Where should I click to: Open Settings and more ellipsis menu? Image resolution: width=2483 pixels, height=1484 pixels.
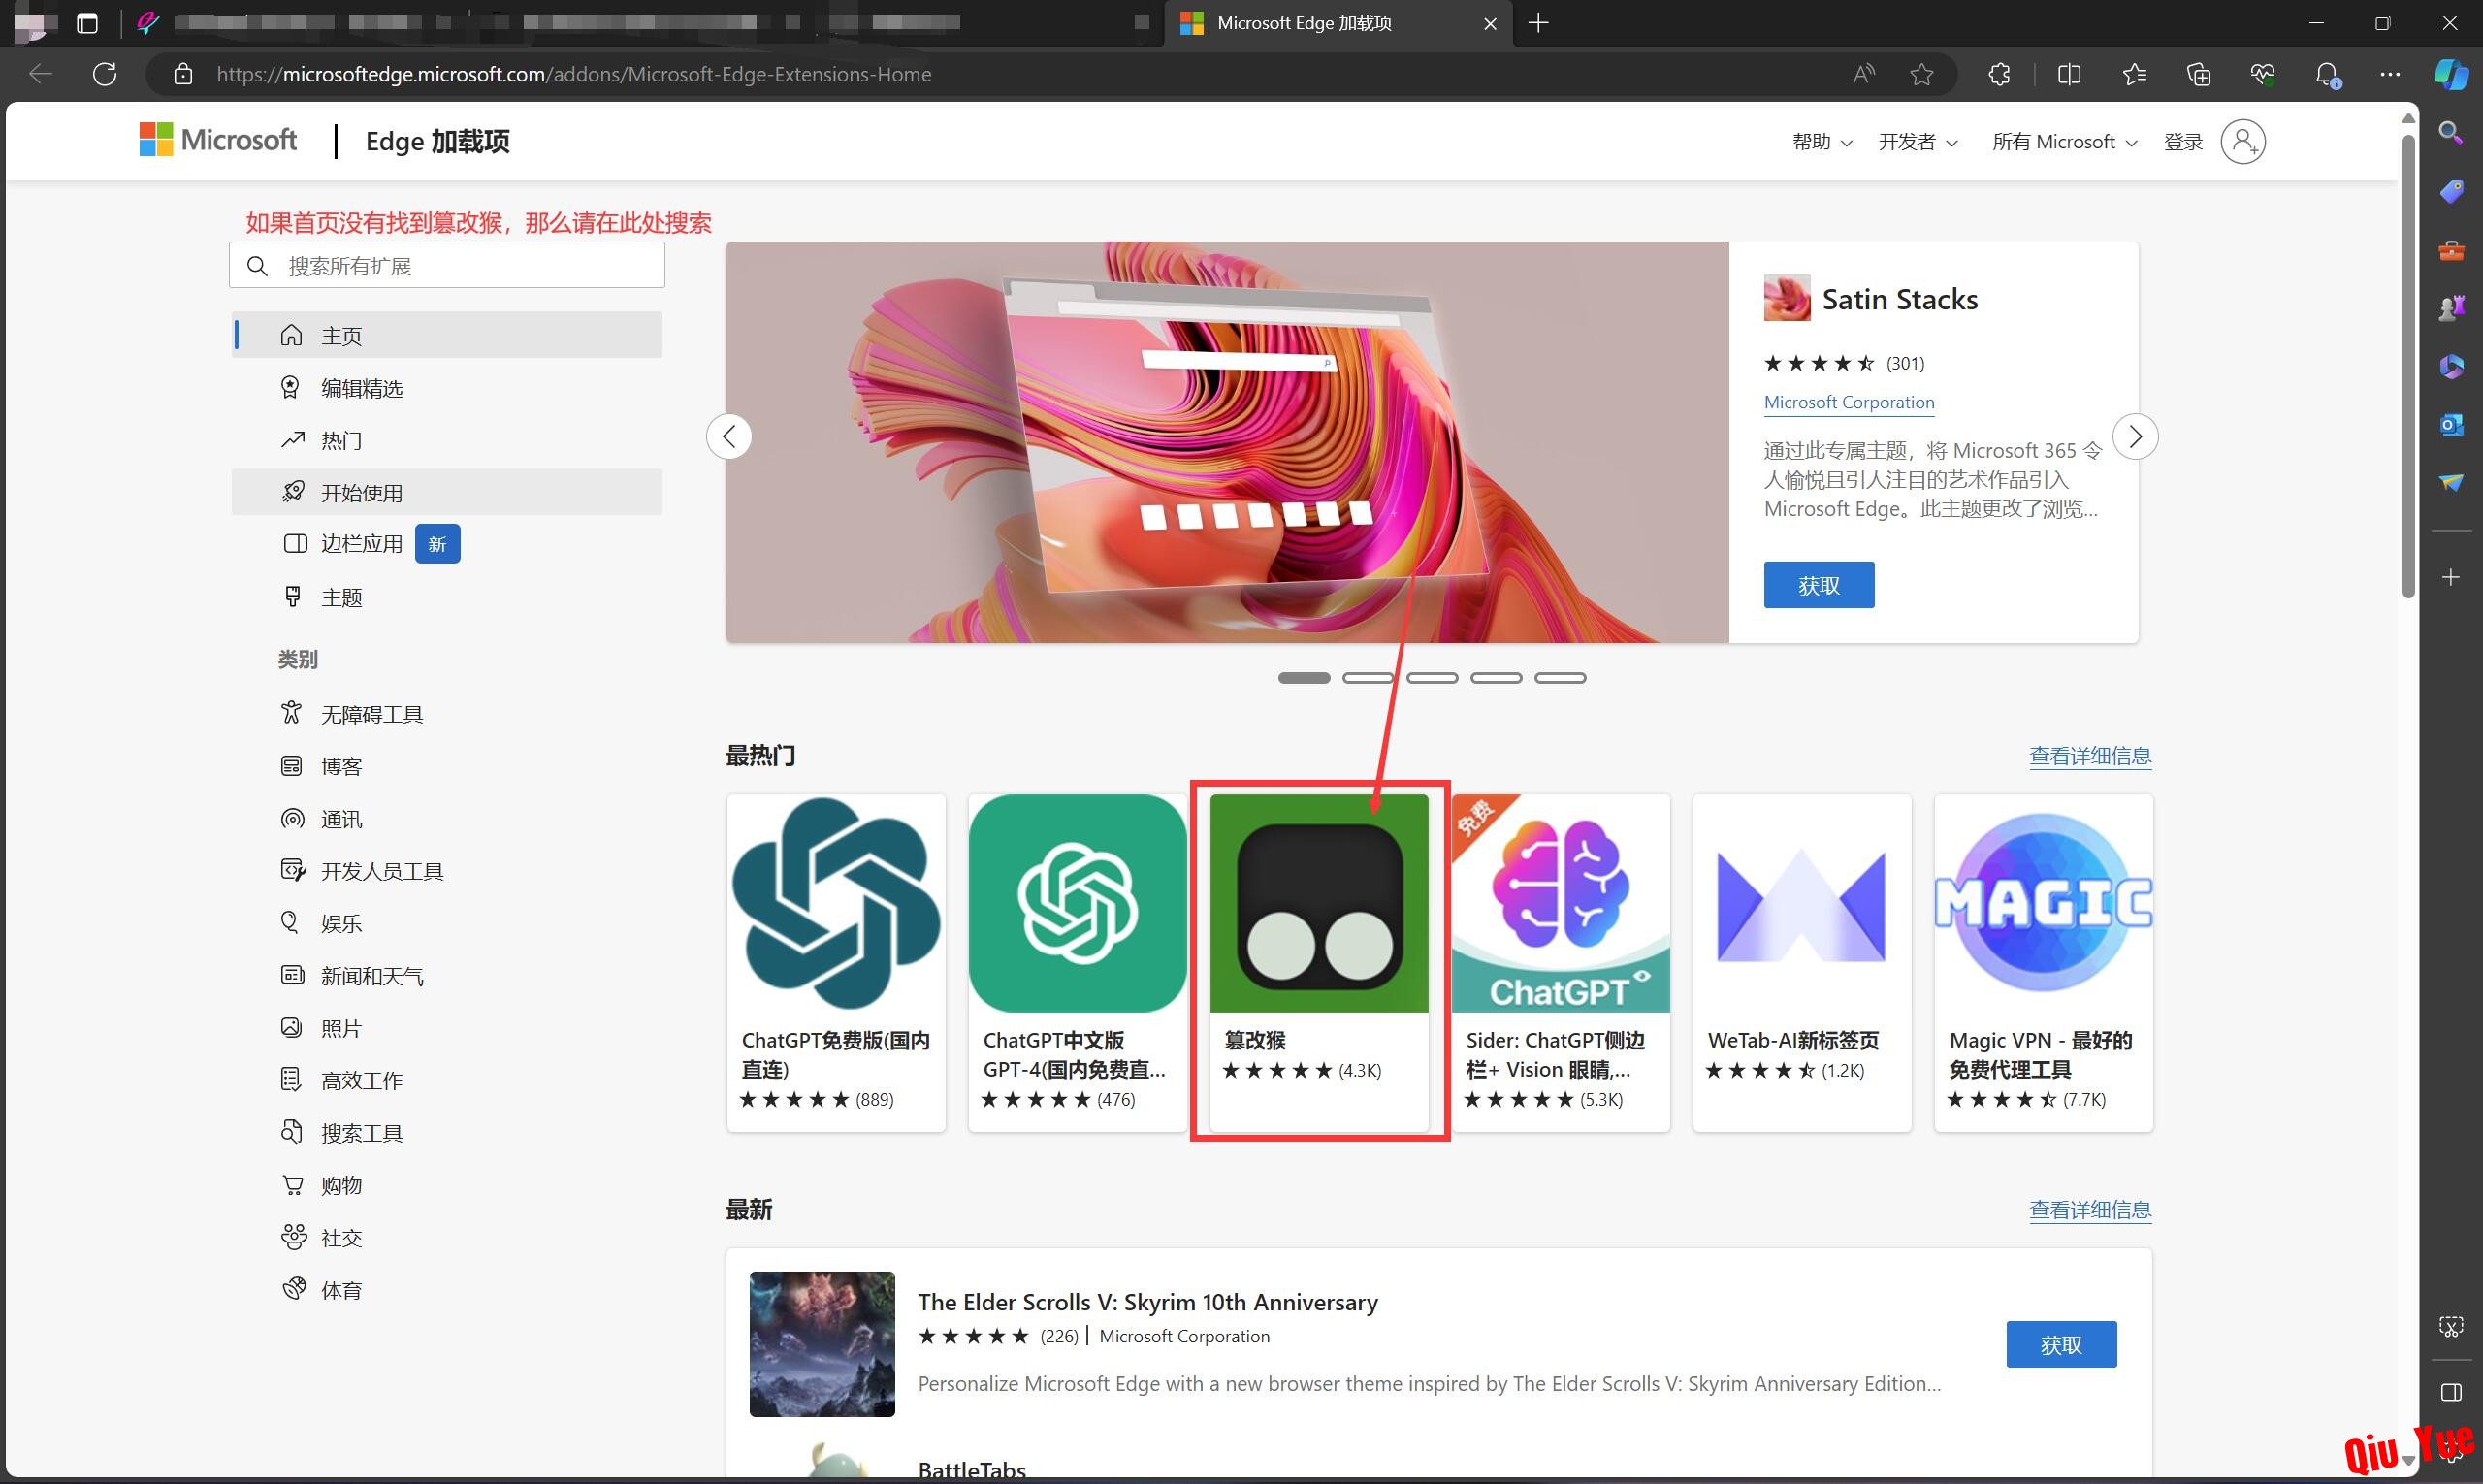(x=2390, y=74)
